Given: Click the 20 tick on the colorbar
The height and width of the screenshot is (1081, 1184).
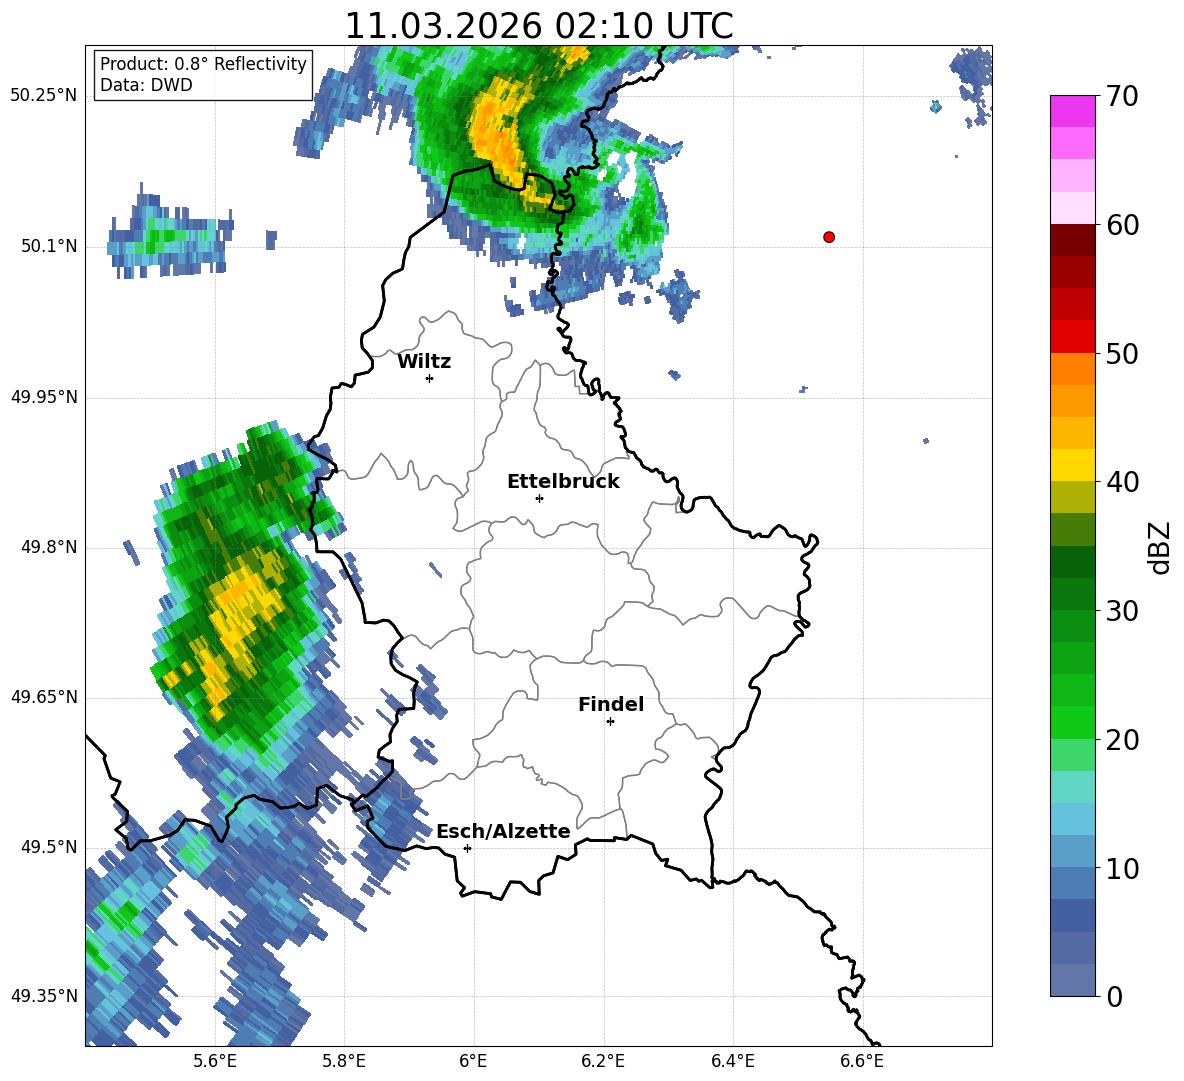Looking at the screenshot, I should (1122, 739).
